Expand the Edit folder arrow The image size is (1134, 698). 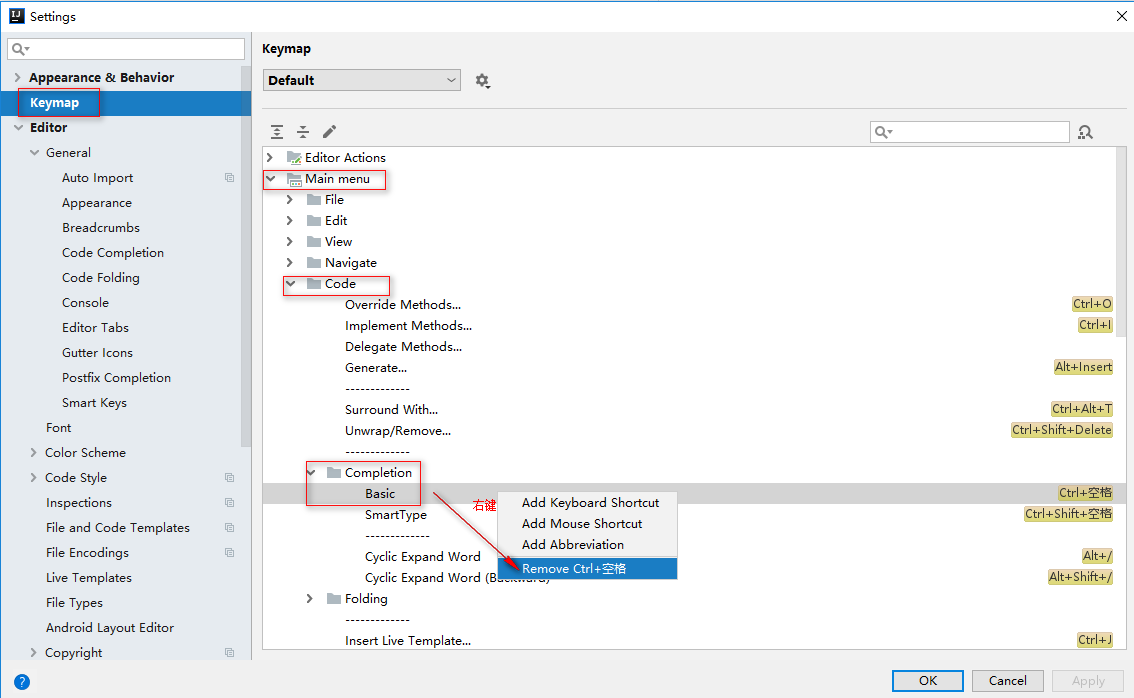(290, 221)
